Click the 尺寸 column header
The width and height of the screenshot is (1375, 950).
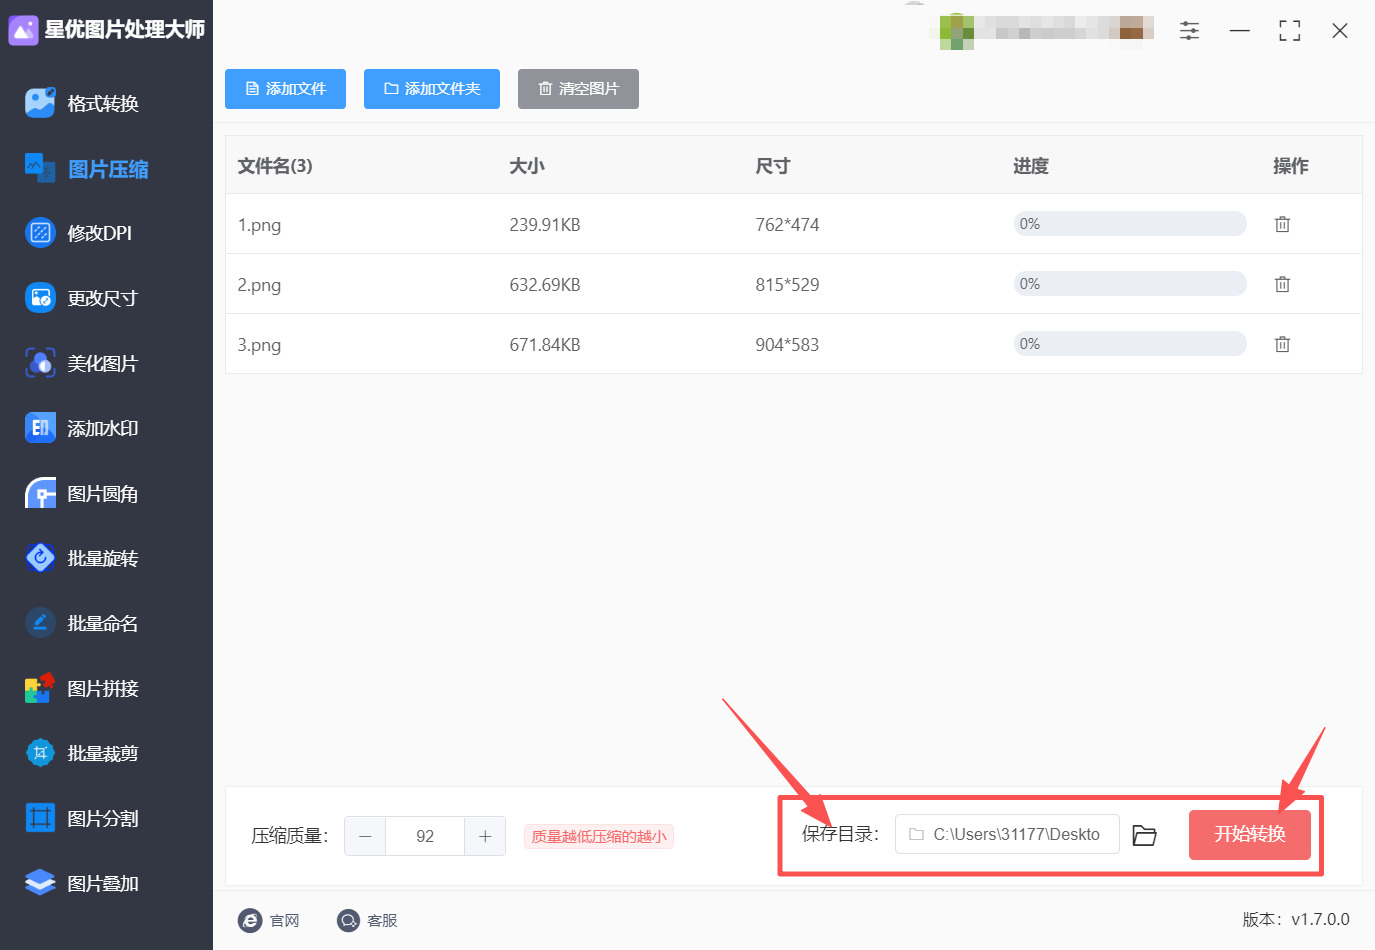(773, 166)
